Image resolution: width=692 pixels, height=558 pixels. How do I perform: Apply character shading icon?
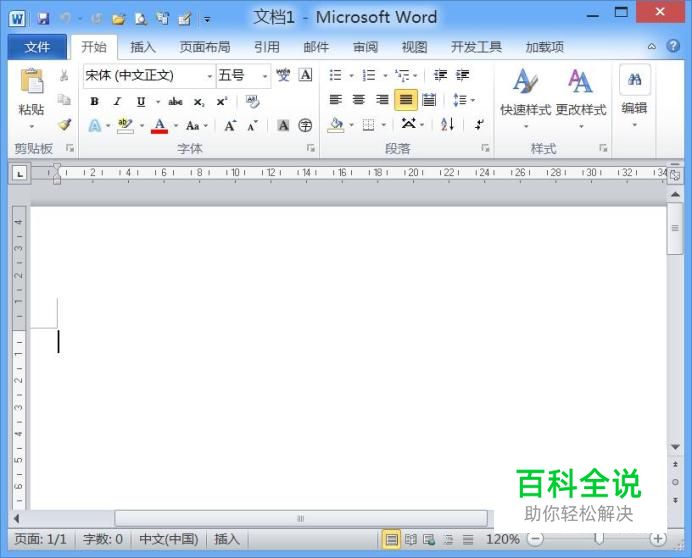click(283, 126)
